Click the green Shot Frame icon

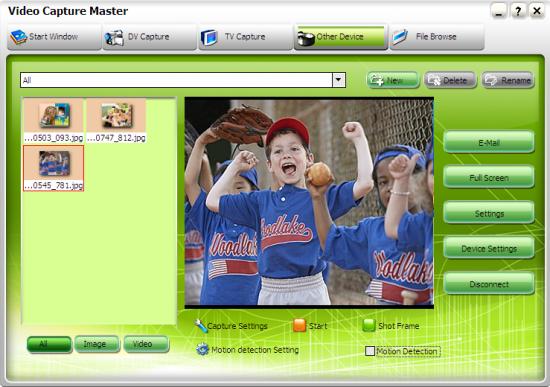coord(369,325)
